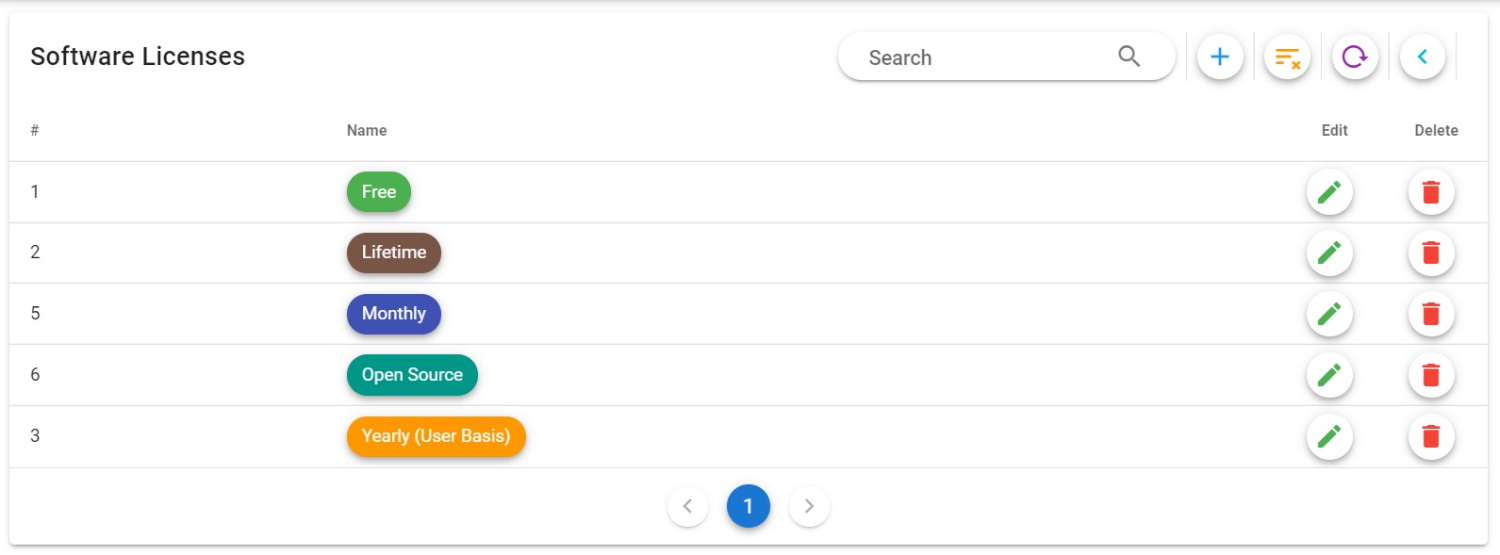Click the add new license plus icon

coord(1219,57)
